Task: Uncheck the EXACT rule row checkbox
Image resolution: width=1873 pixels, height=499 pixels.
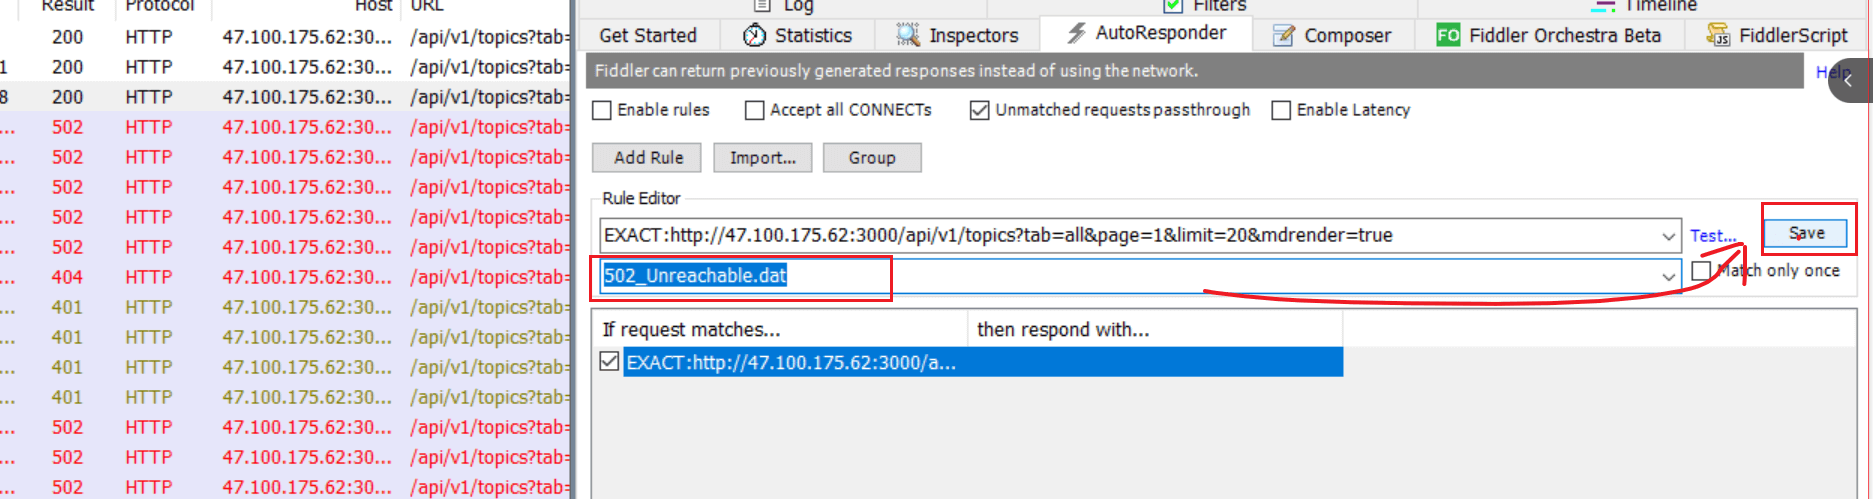Action: pos(609,361)
